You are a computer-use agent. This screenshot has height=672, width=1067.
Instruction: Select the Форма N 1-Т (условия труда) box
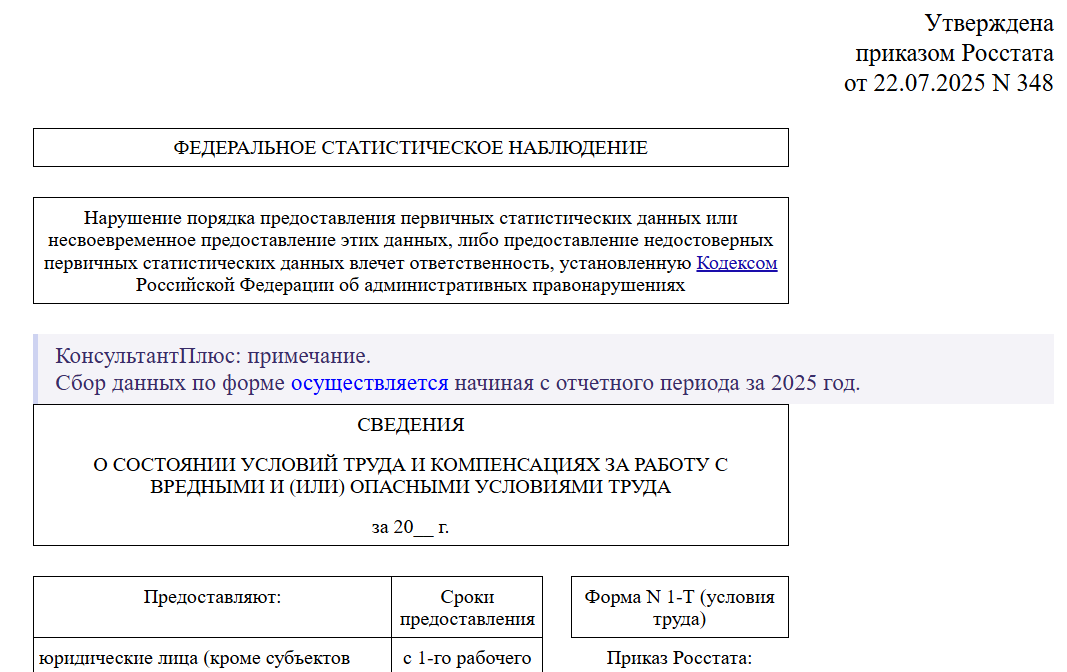(x=679, y=608)
